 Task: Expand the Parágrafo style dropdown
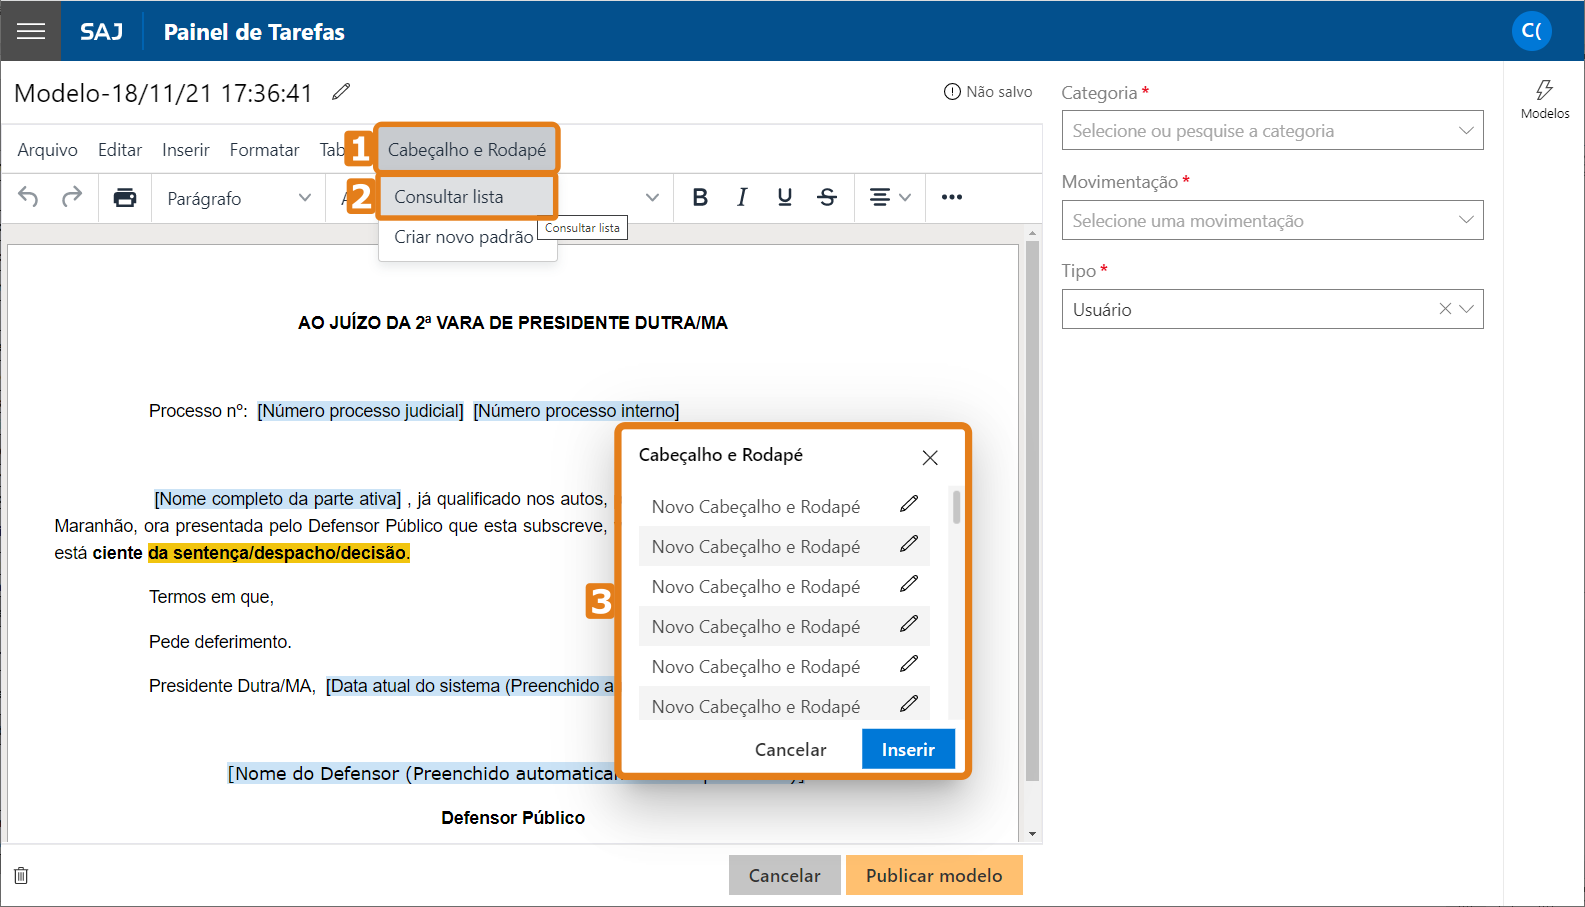240,198
